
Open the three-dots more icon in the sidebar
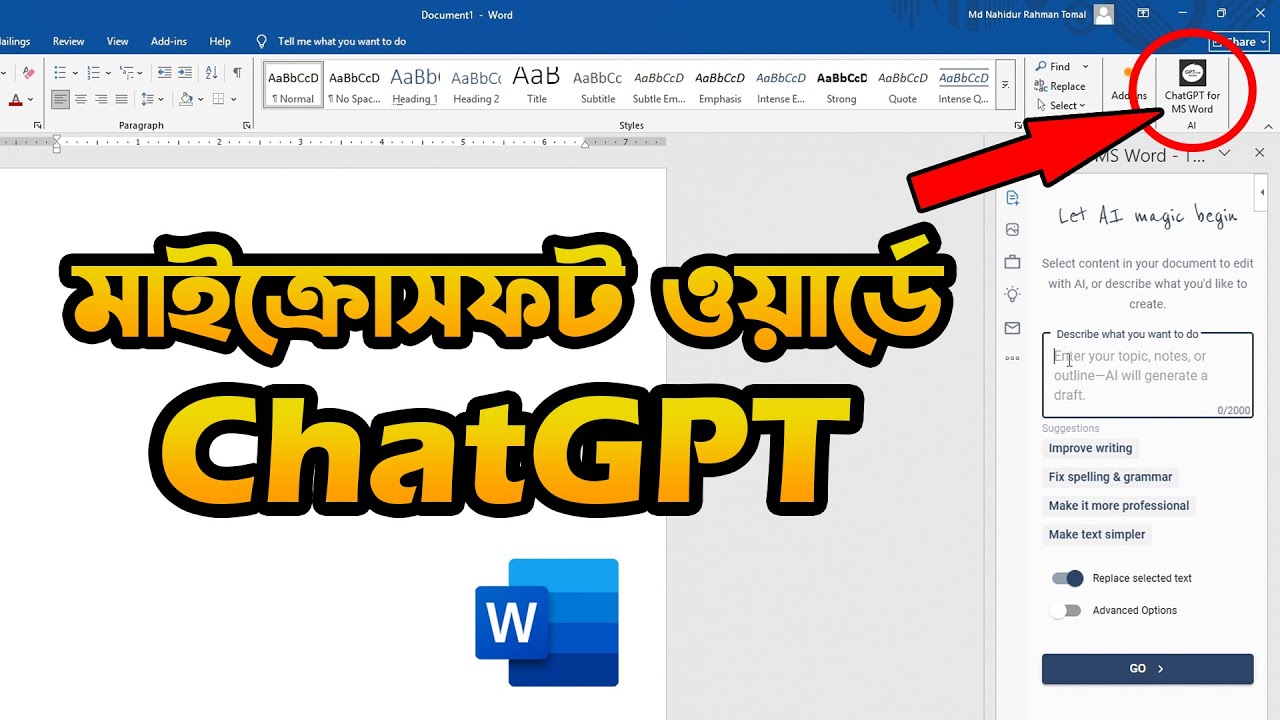click(1013, 358)
